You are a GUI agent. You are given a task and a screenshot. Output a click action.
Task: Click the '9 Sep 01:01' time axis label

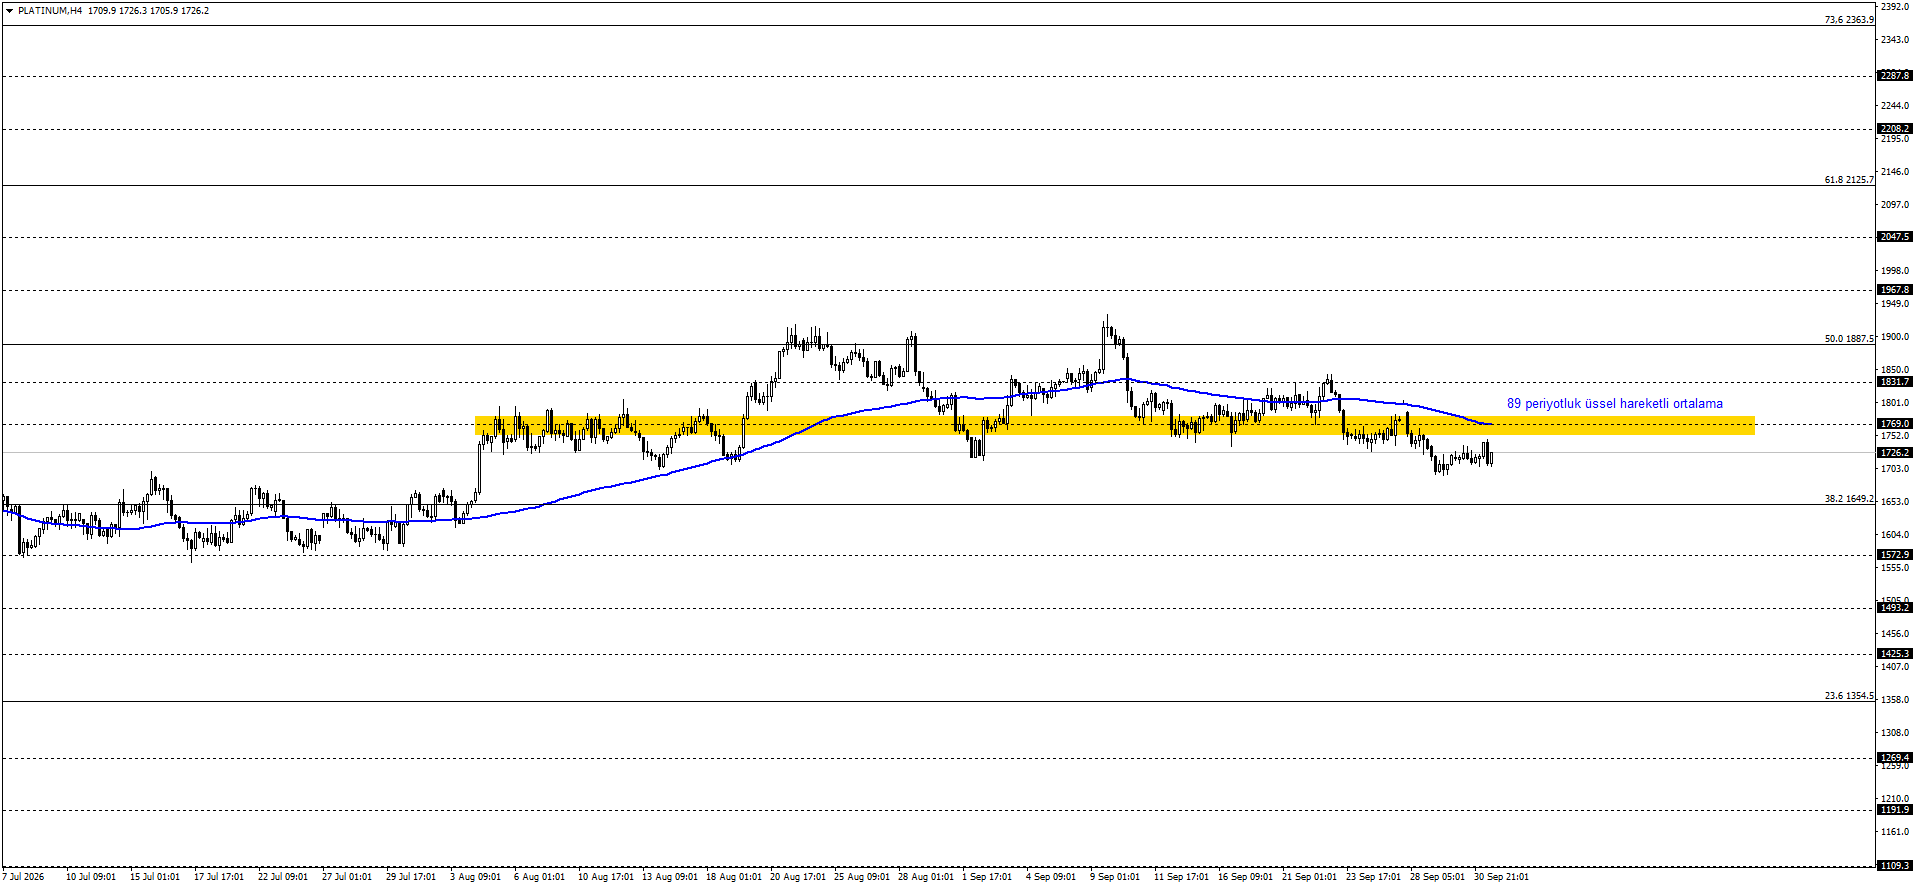1115,877
